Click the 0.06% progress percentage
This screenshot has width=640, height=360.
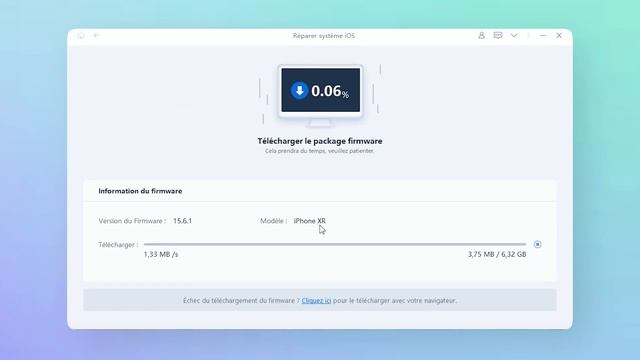click(330, 91)
